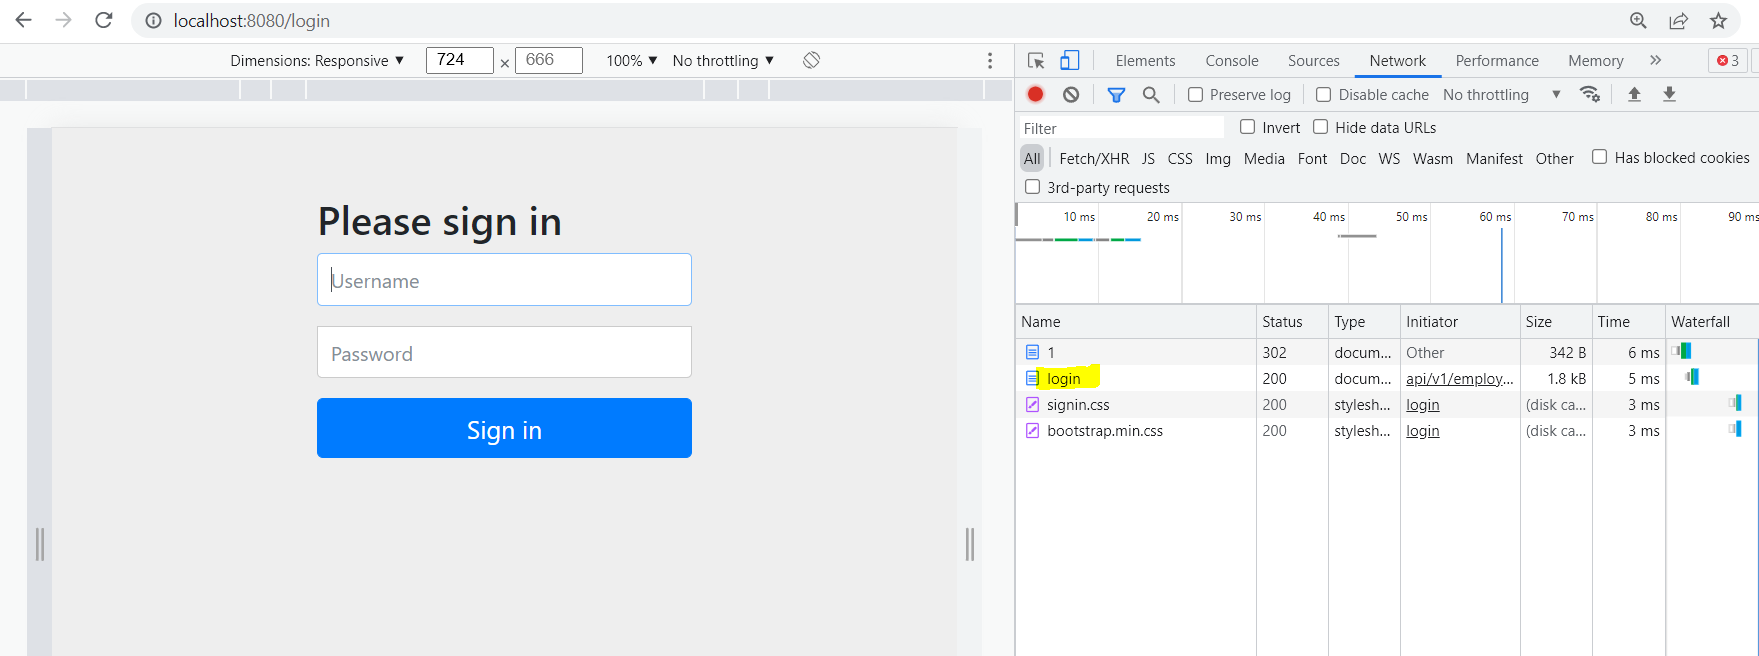Open the Dimensions: Responsive dropdown
Screen dimensions: 1759x656
coord(317,61)
